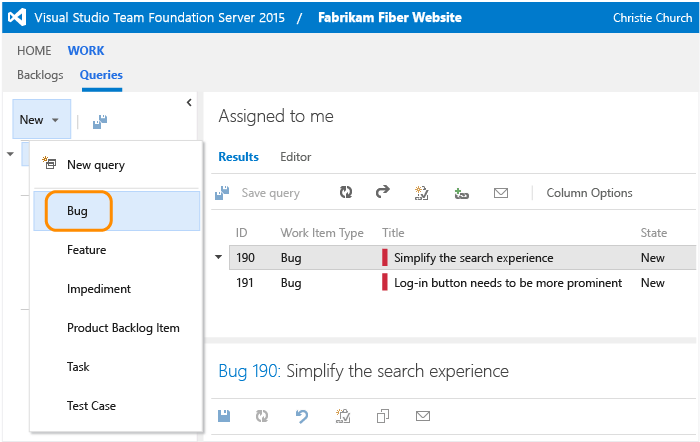Click the Visual Studio logo icon
700x442 pixels.
[17, 17]
